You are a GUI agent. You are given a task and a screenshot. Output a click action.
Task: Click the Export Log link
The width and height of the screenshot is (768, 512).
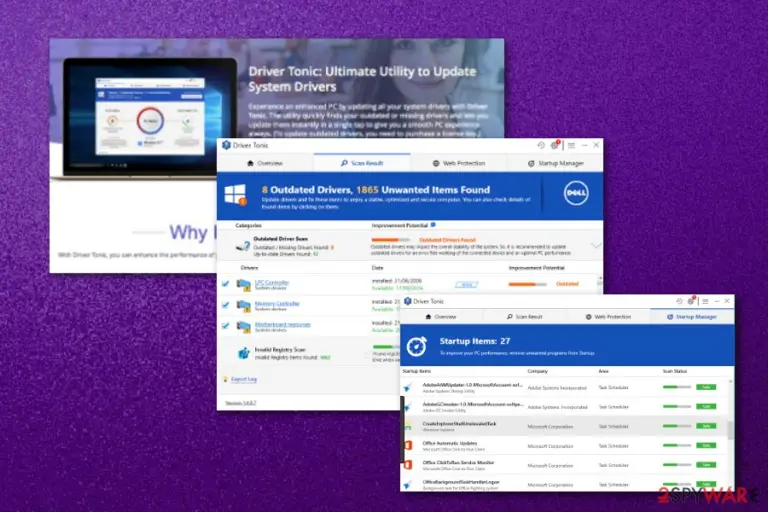click(x=243, y=379)
